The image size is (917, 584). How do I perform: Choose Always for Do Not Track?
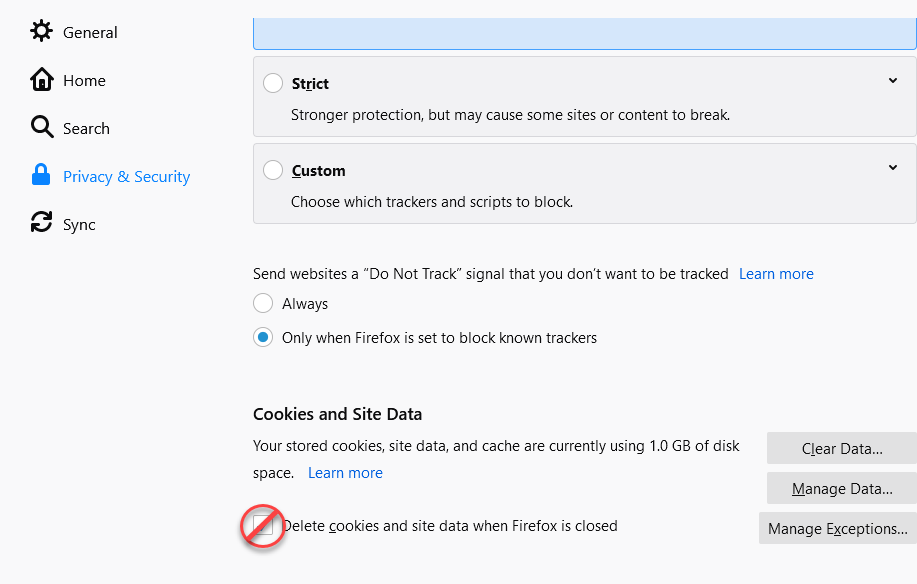click(263, 303)
